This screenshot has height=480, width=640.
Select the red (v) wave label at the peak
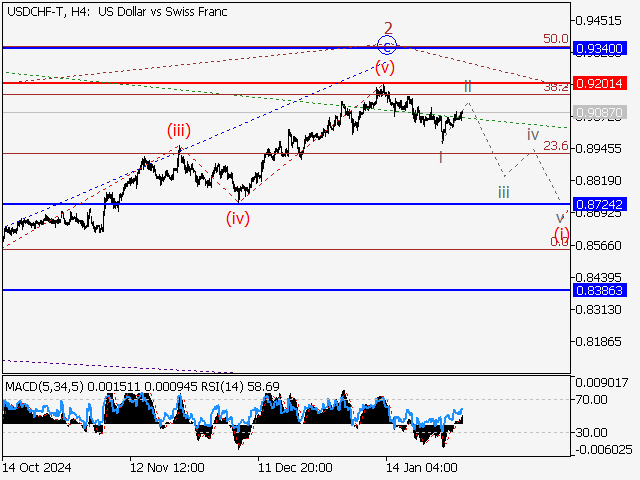pyautogui.click(x=385, y=67)
